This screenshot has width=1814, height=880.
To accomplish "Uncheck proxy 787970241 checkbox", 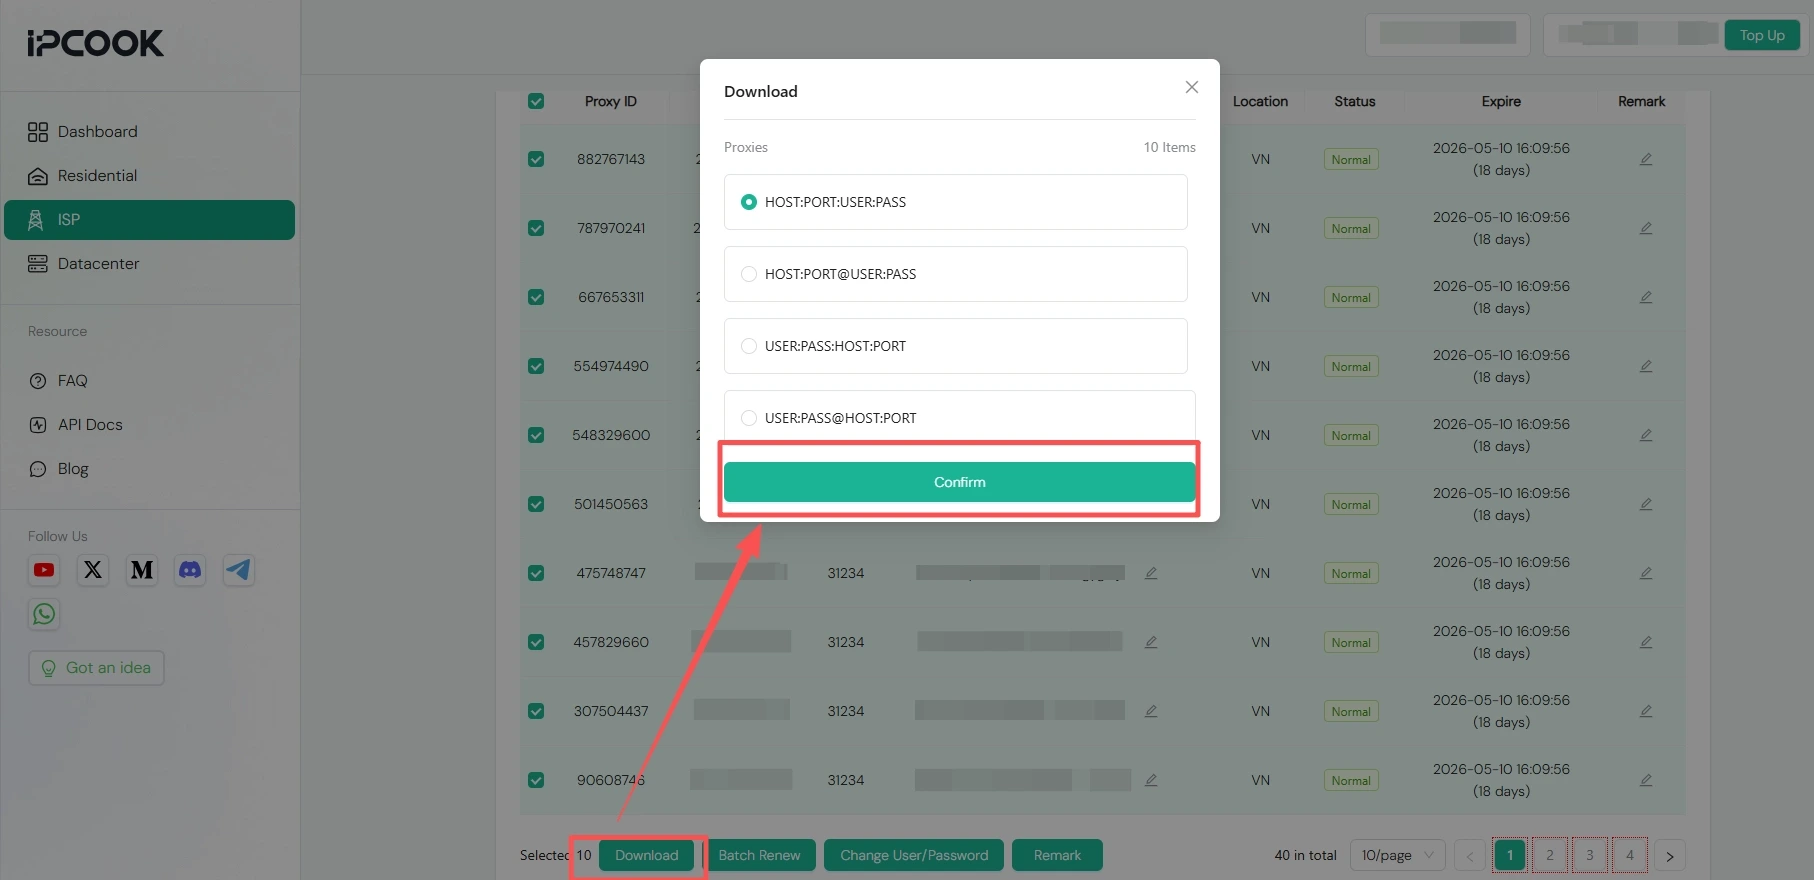I will coord(536,228).
